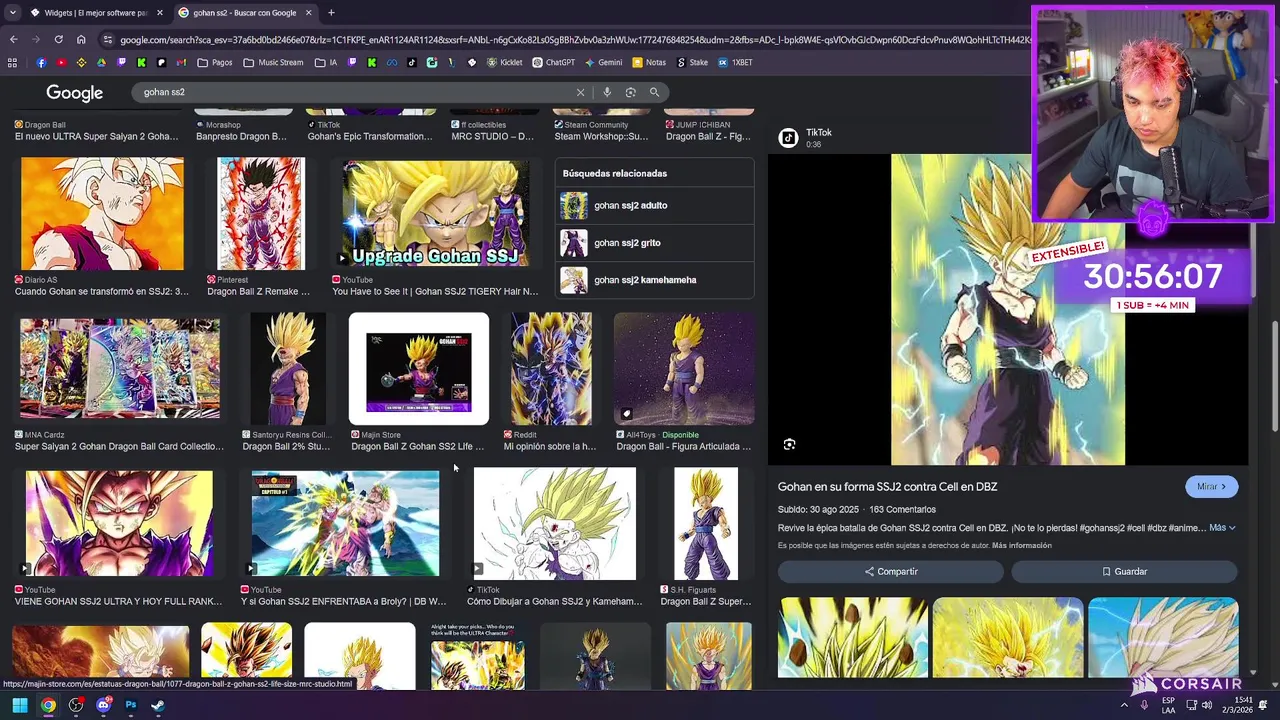Select related search gohan ssj2 adulto
This screenshot has width=1280, height=720.
[654, 206]
